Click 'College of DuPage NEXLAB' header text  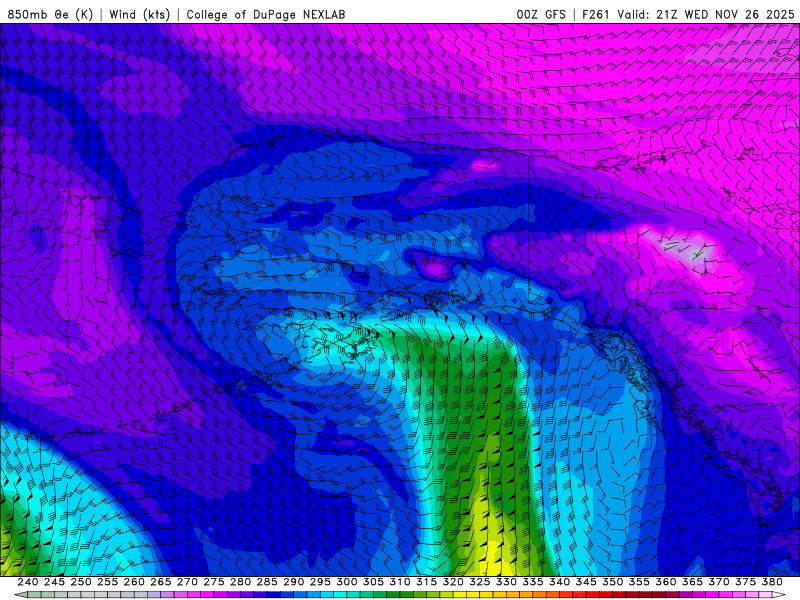point(266,14)
